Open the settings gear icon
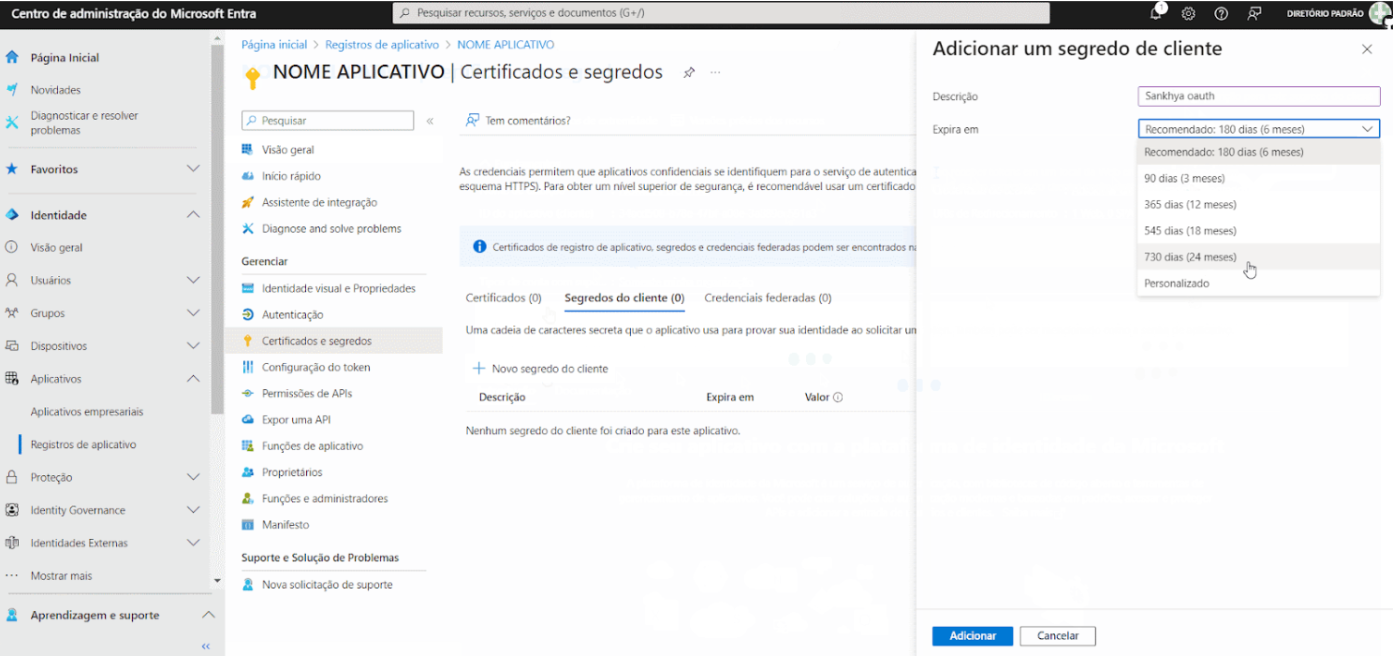 click(1188, 14)
